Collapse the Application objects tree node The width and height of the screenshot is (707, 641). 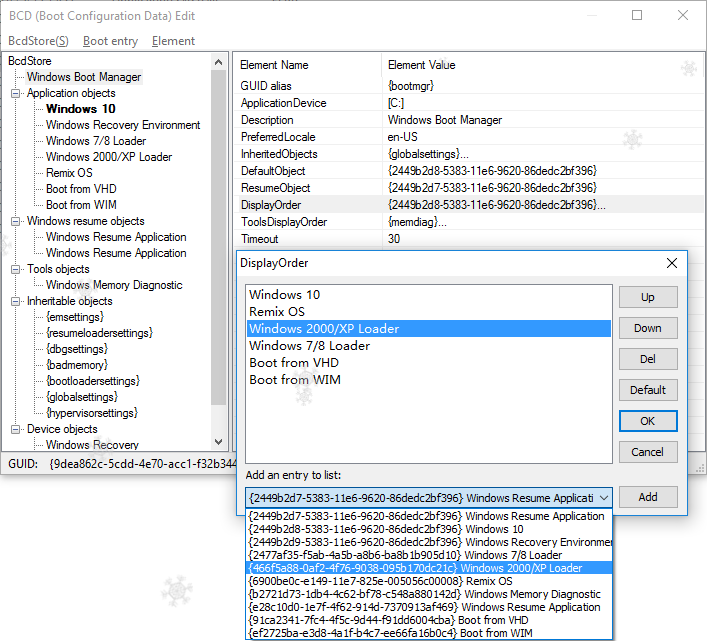[15, 93]
